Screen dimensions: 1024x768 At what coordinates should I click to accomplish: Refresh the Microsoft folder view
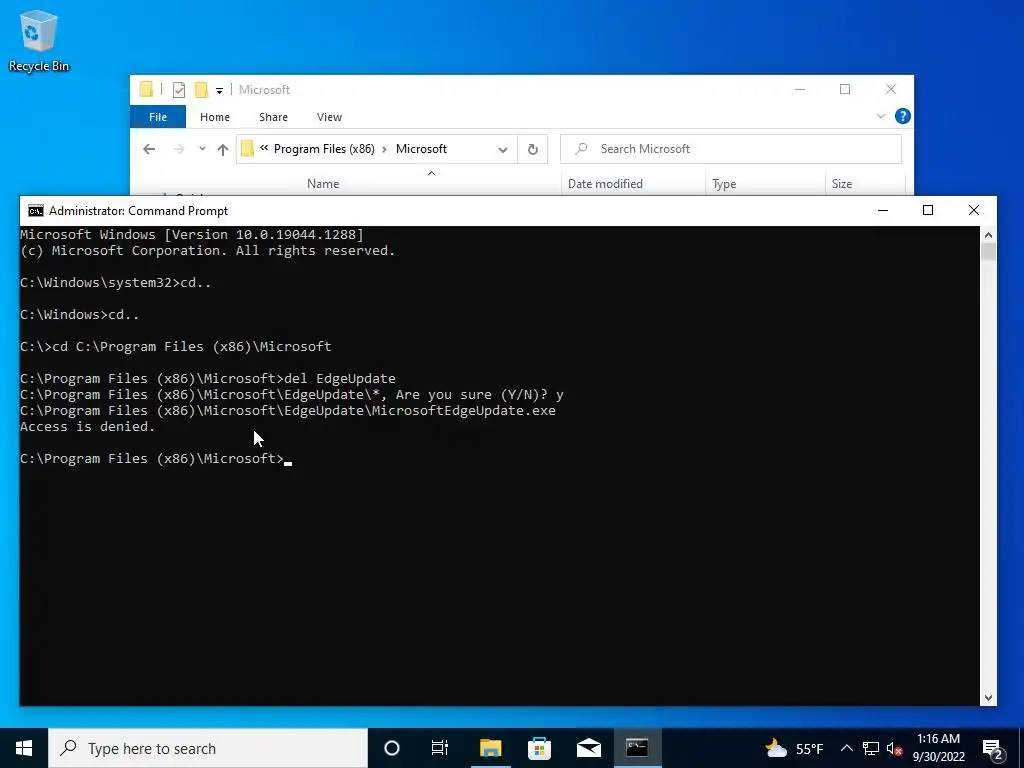532,150
